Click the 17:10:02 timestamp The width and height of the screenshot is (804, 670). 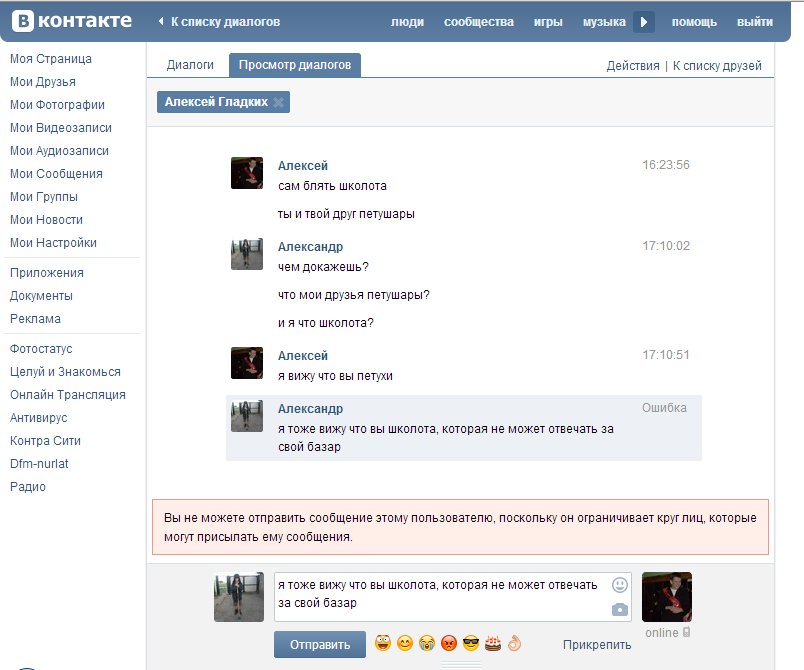click(666, 246)
